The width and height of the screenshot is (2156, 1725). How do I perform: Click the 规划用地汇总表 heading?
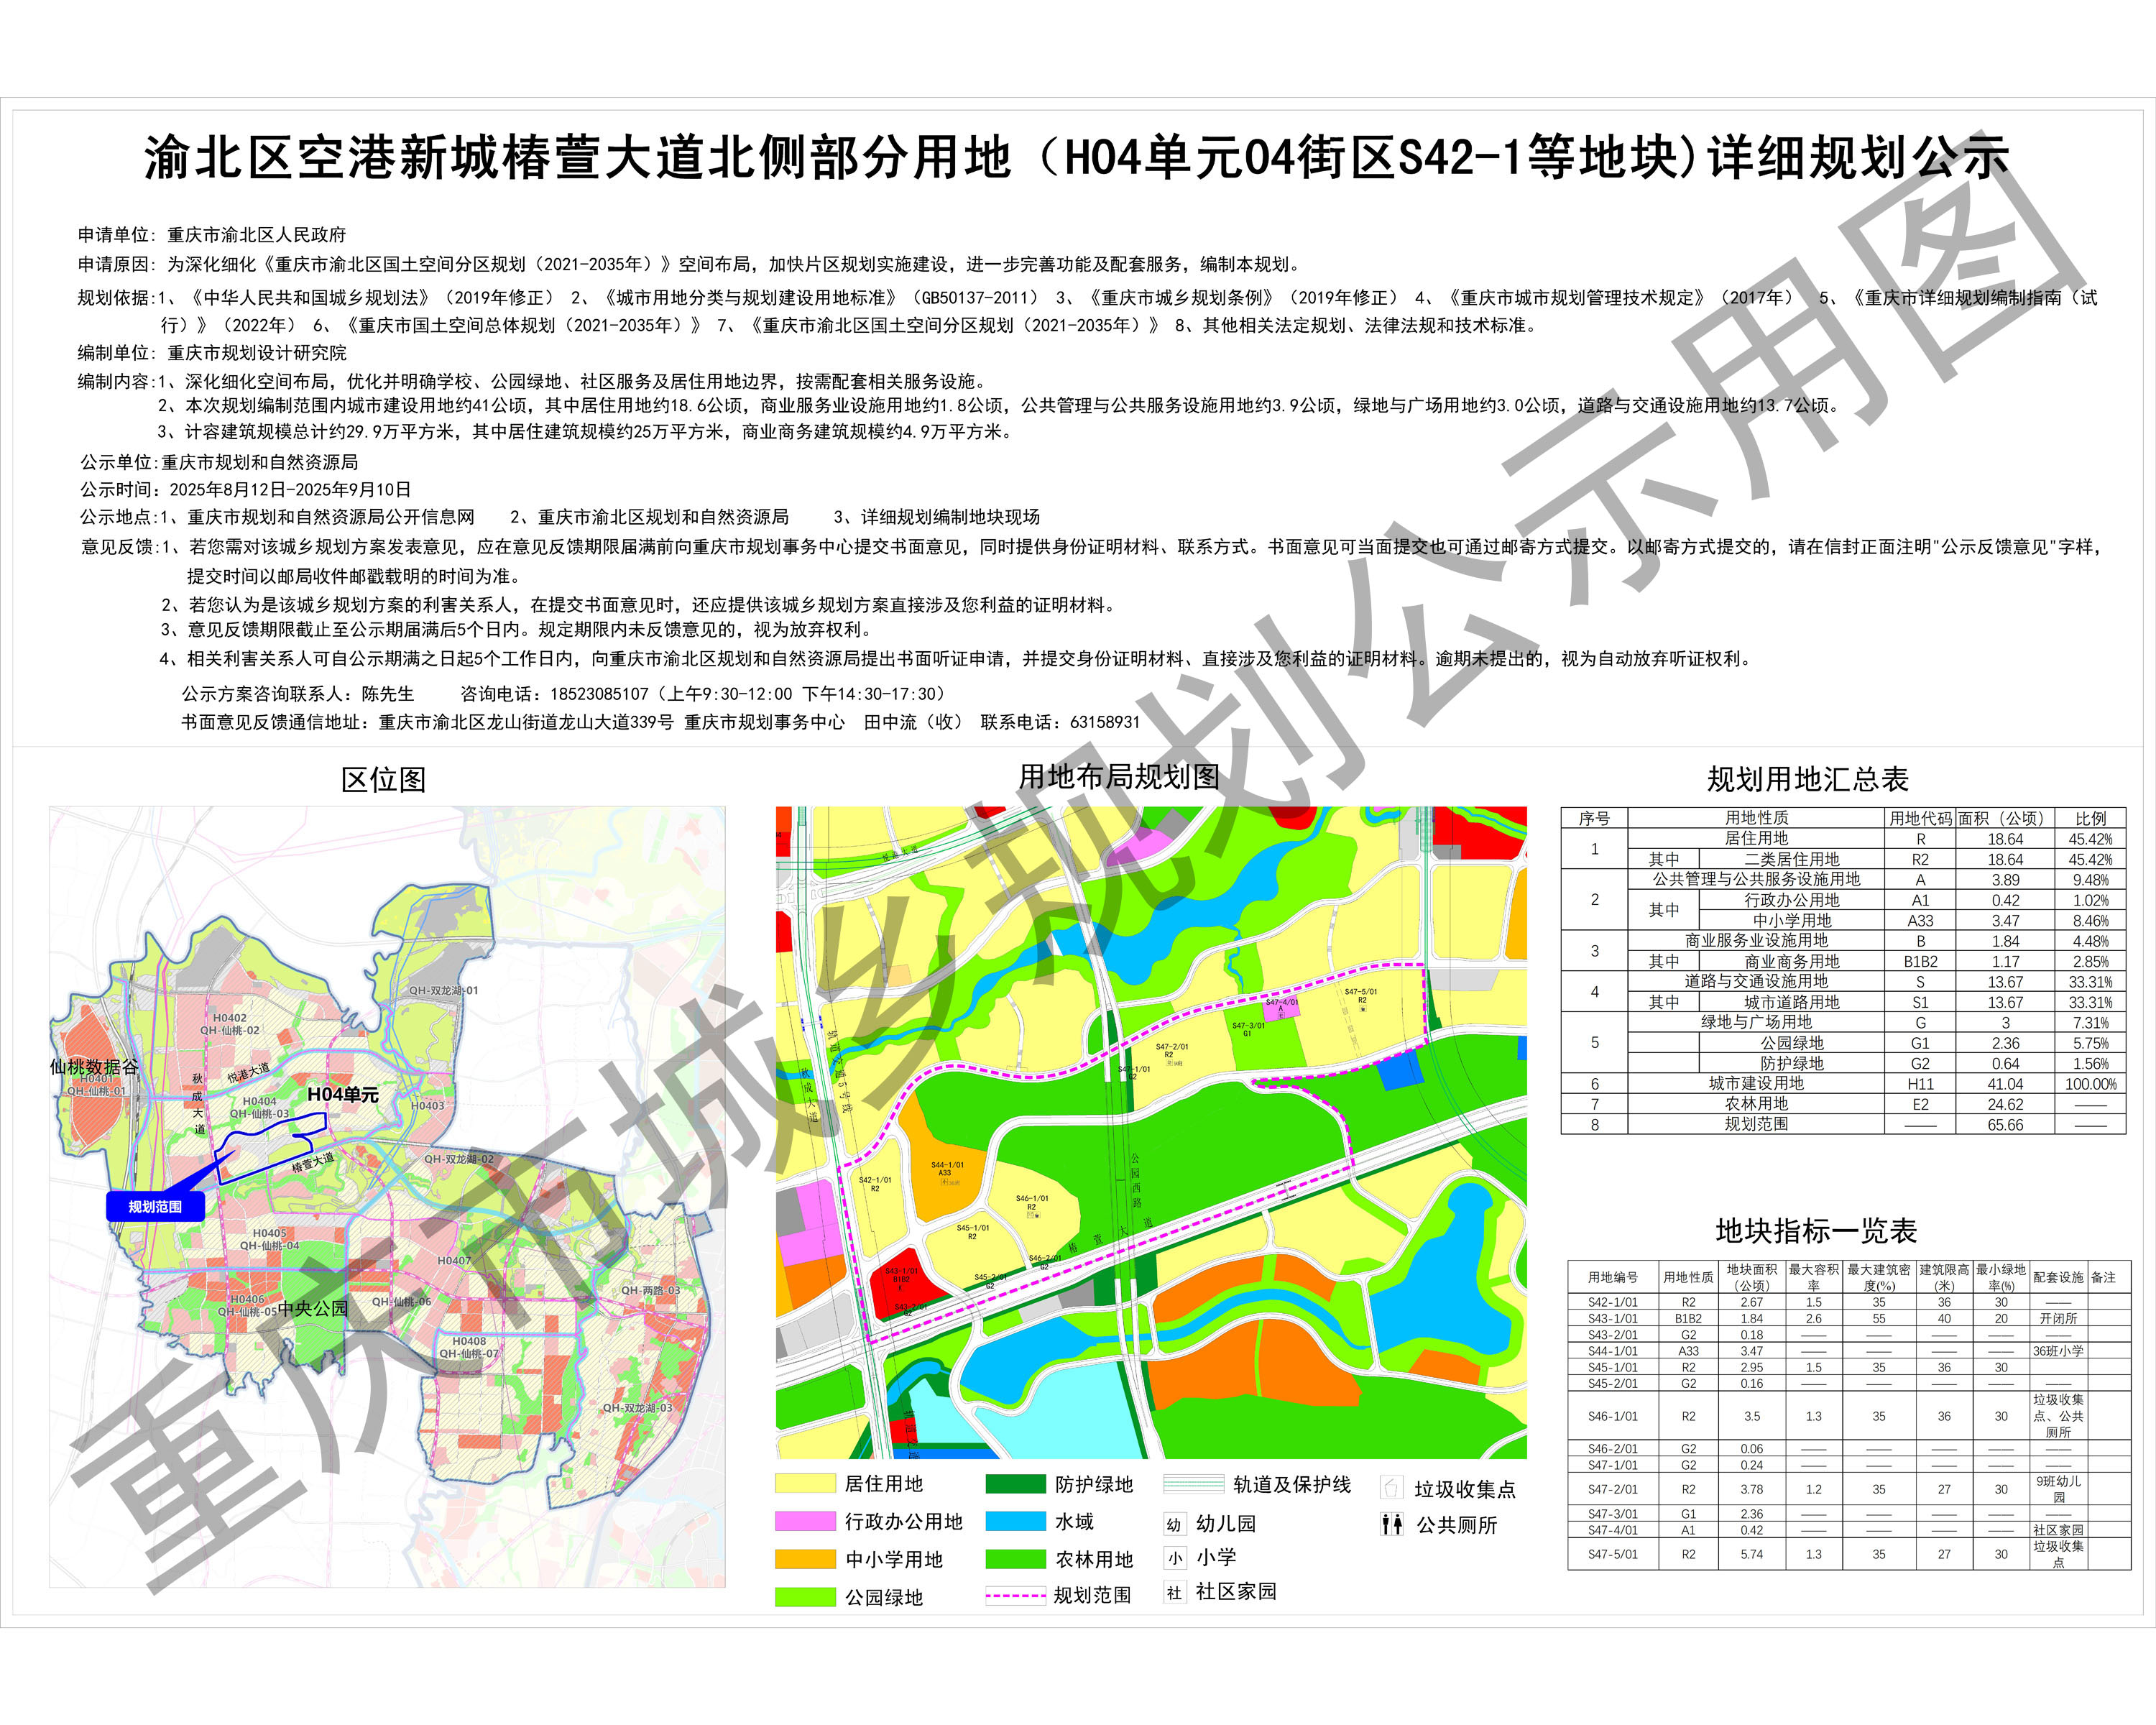coord(1808,780)
